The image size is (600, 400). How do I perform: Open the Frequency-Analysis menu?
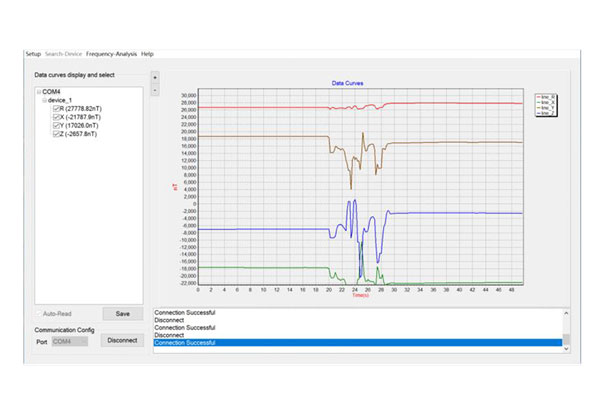click(x=112, y=53)
